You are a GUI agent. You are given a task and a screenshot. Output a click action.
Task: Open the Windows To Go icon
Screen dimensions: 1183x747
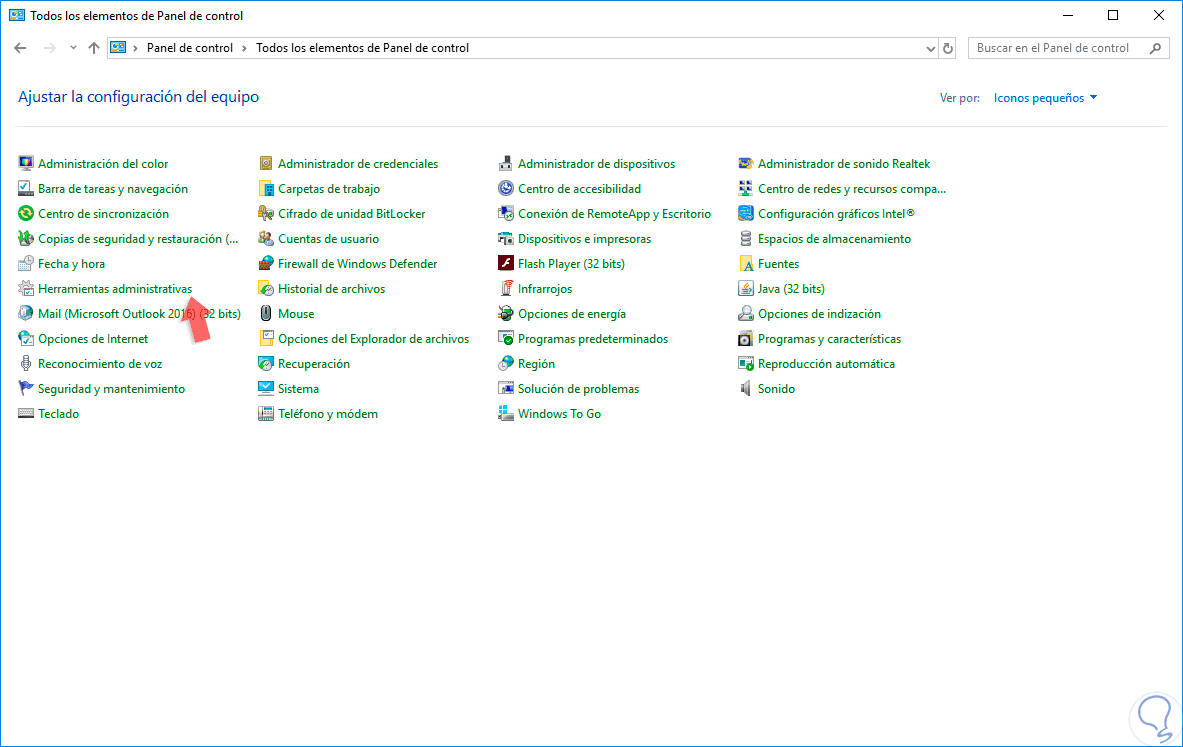click(x=506, y=414)
